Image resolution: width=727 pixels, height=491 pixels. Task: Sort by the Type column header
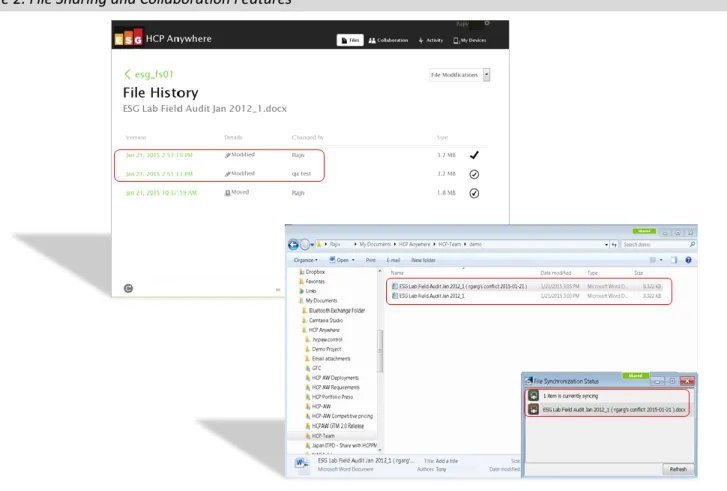593,273
